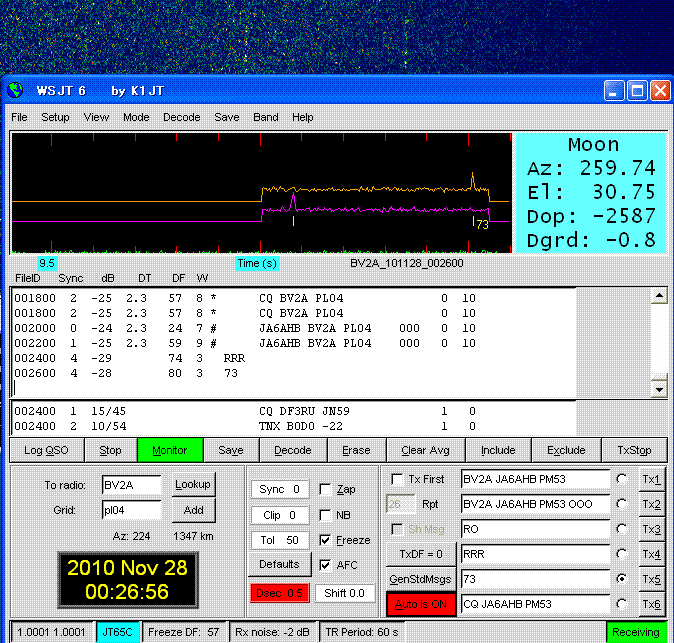
Task: Open the Setup menu
Action: point(55,117)
